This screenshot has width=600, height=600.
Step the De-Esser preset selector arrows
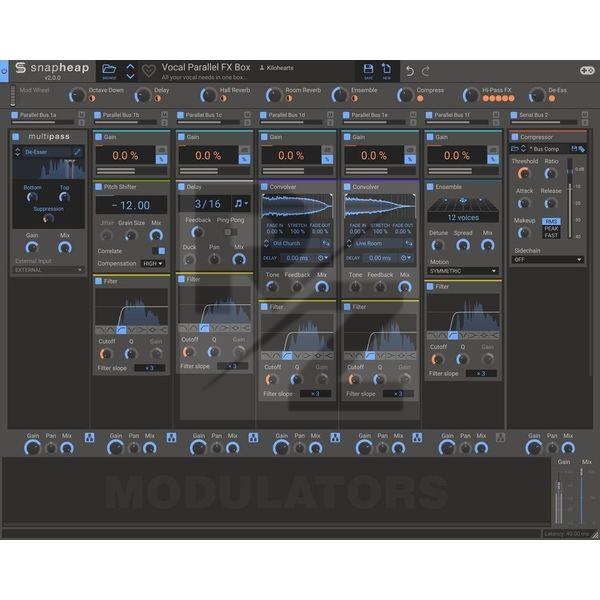pyautogui.click(x=17, y=152)
